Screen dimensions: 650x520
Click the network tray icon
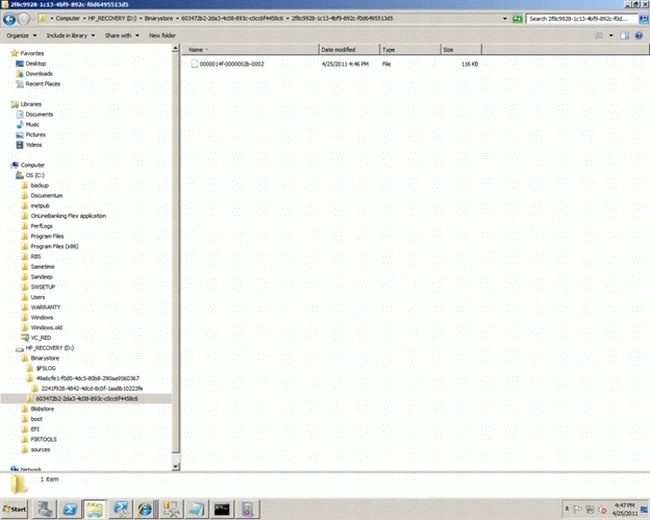590,509
